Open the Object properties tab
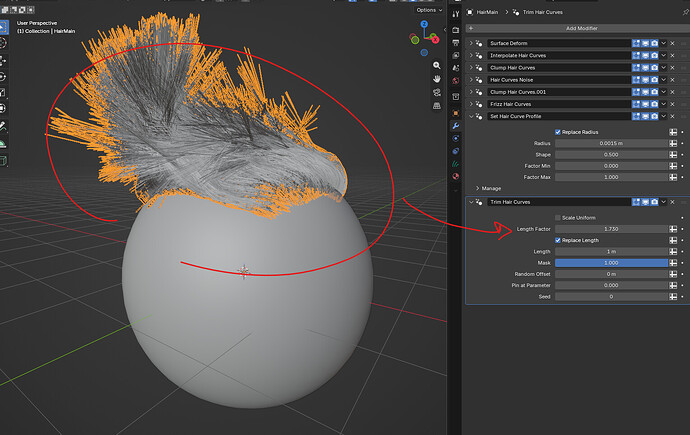The height and width of the screenshot is (435, 690). 455,113
